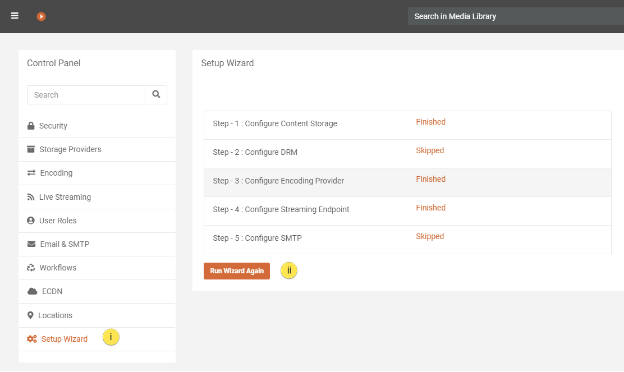Select Storage Providers in the Control Panel

click(x=97, y=149)
